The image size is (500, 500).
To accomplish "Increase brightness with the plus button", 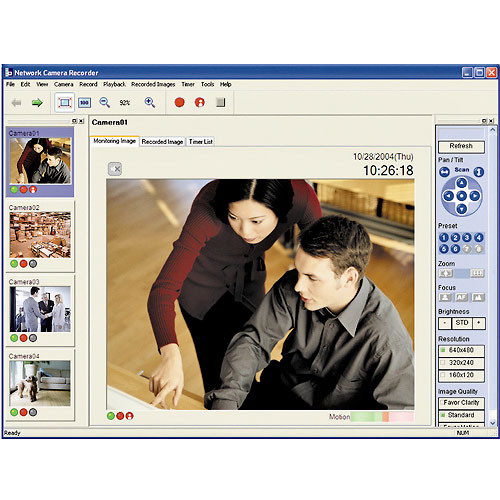I will pos(479,323).
